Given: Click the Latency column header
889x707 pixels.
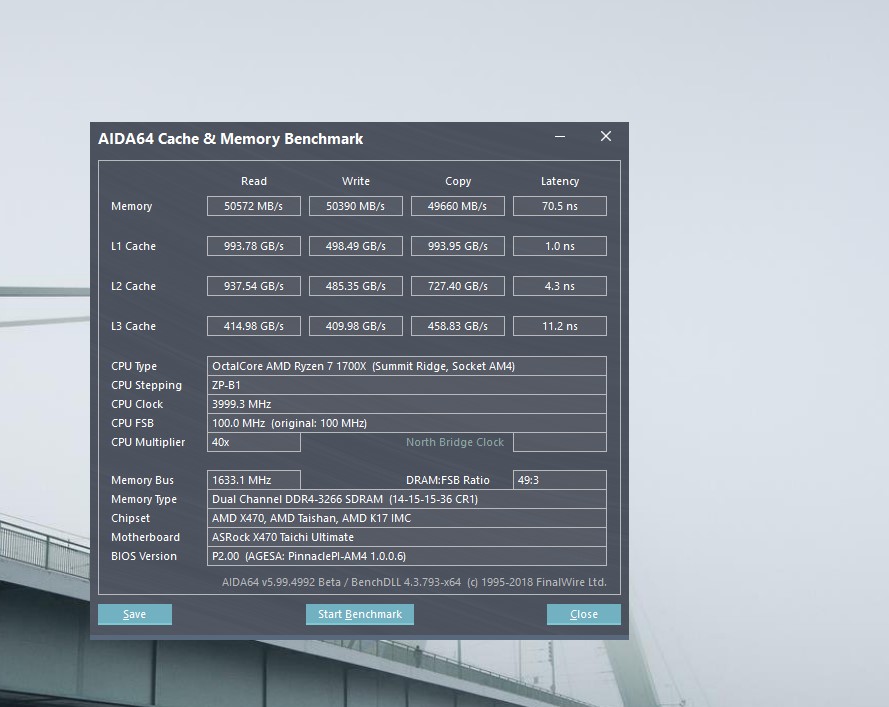Looking at the screenshot, I should 560,181.
